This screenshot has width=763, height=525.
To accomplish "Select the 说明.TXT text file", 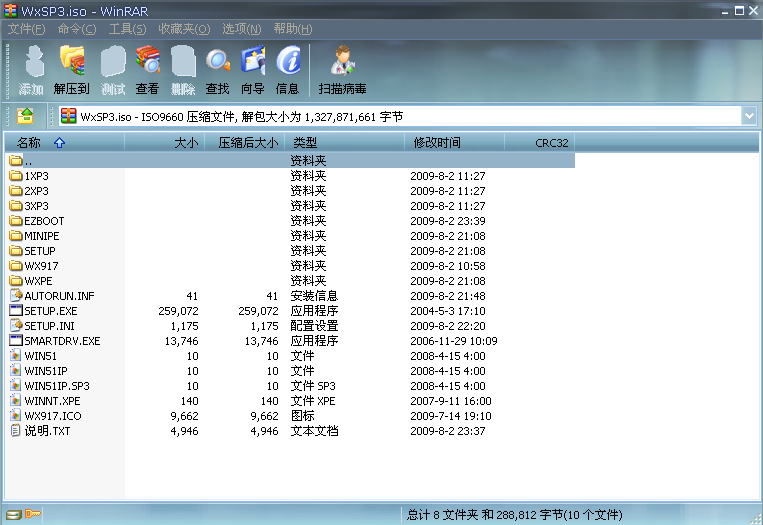I will (x=47, y=431).
